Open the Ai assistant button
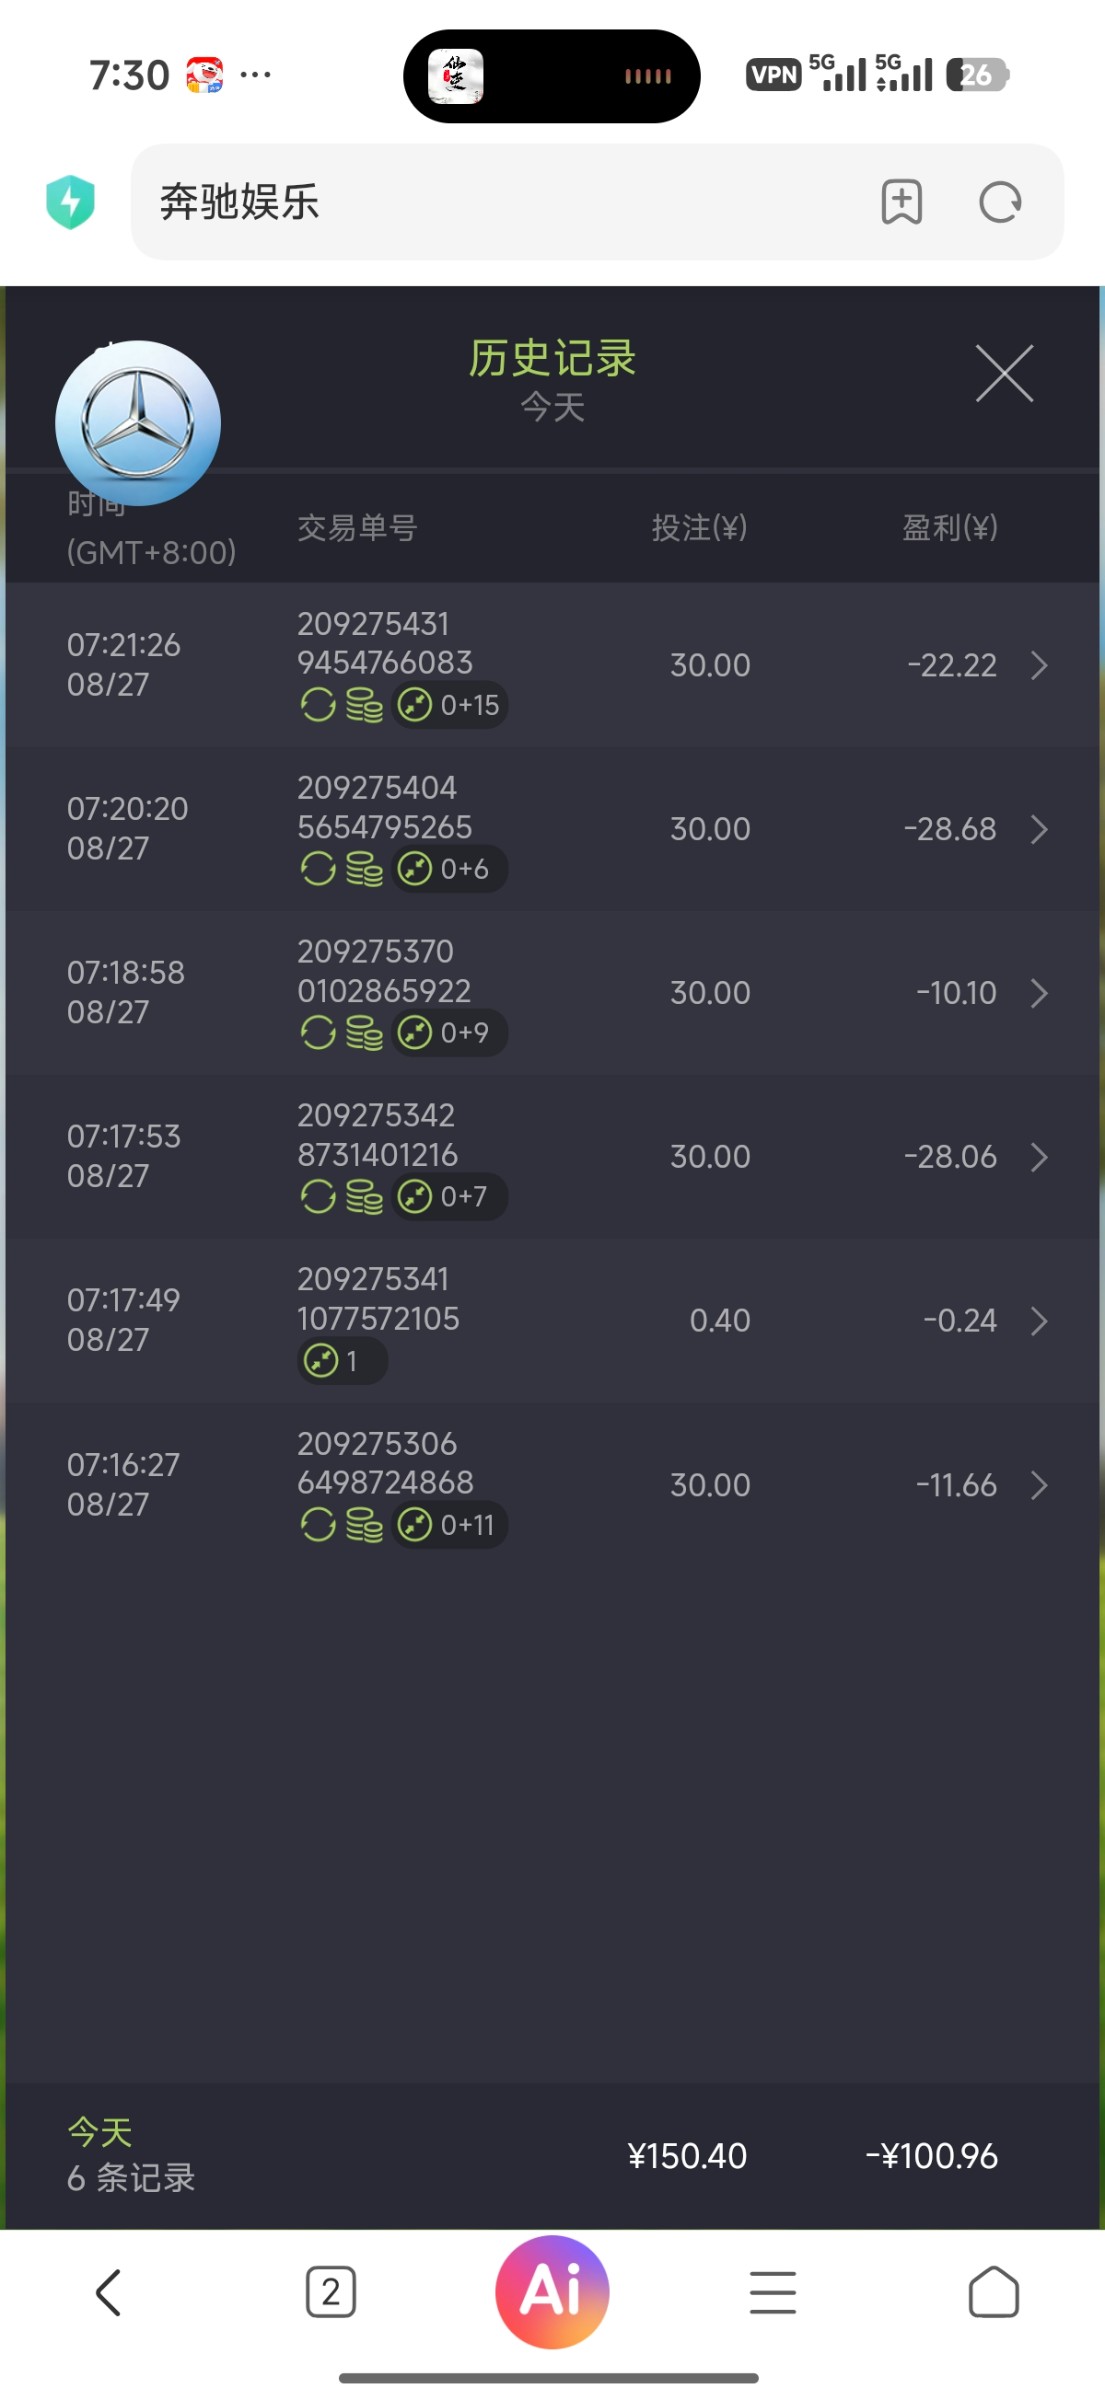The image size is (1105, 2400). (x=552, y=2291)
